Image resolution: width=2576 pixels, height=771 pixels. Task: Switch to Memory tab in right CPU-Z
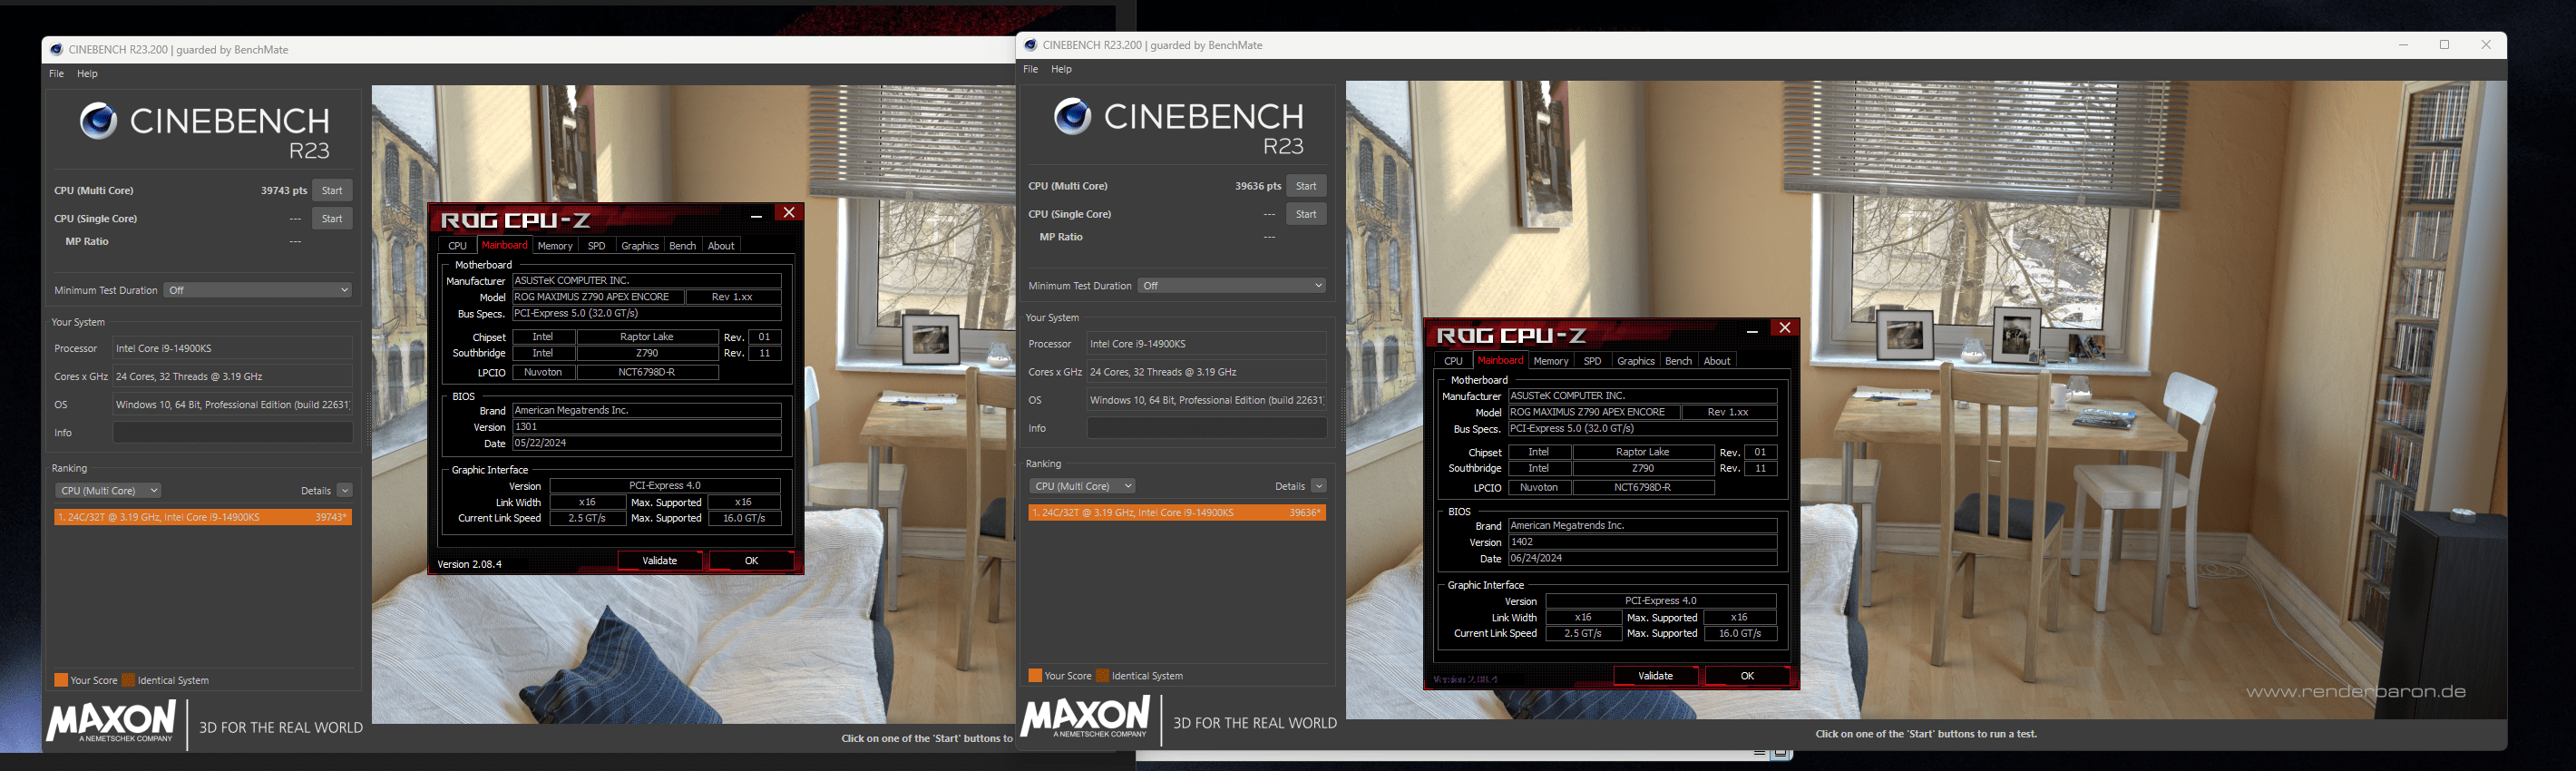[1551, 361]
